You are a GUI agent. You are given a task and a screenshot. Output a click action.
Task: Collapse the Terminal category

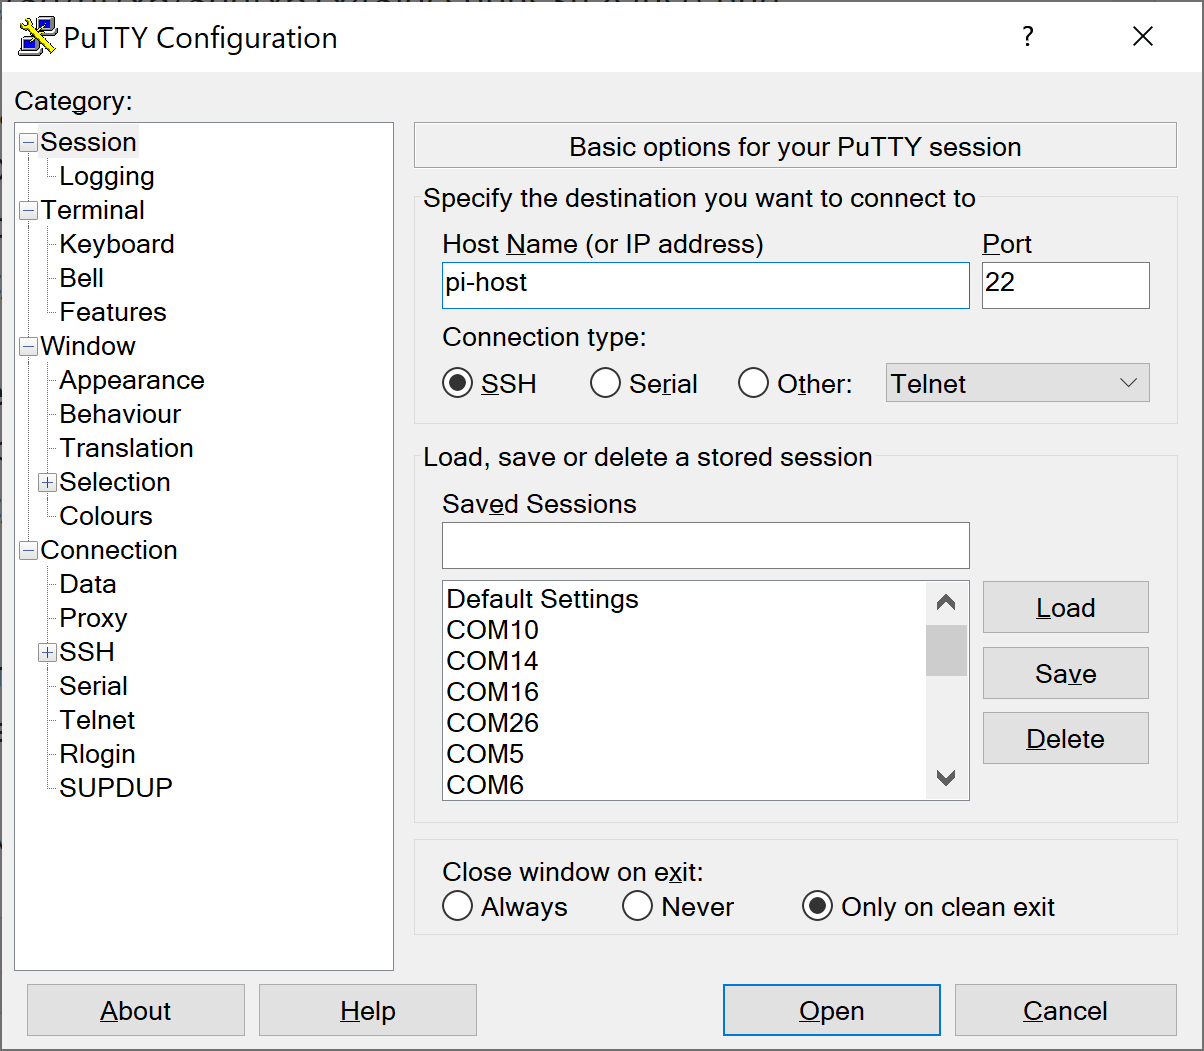pos(28,211)
